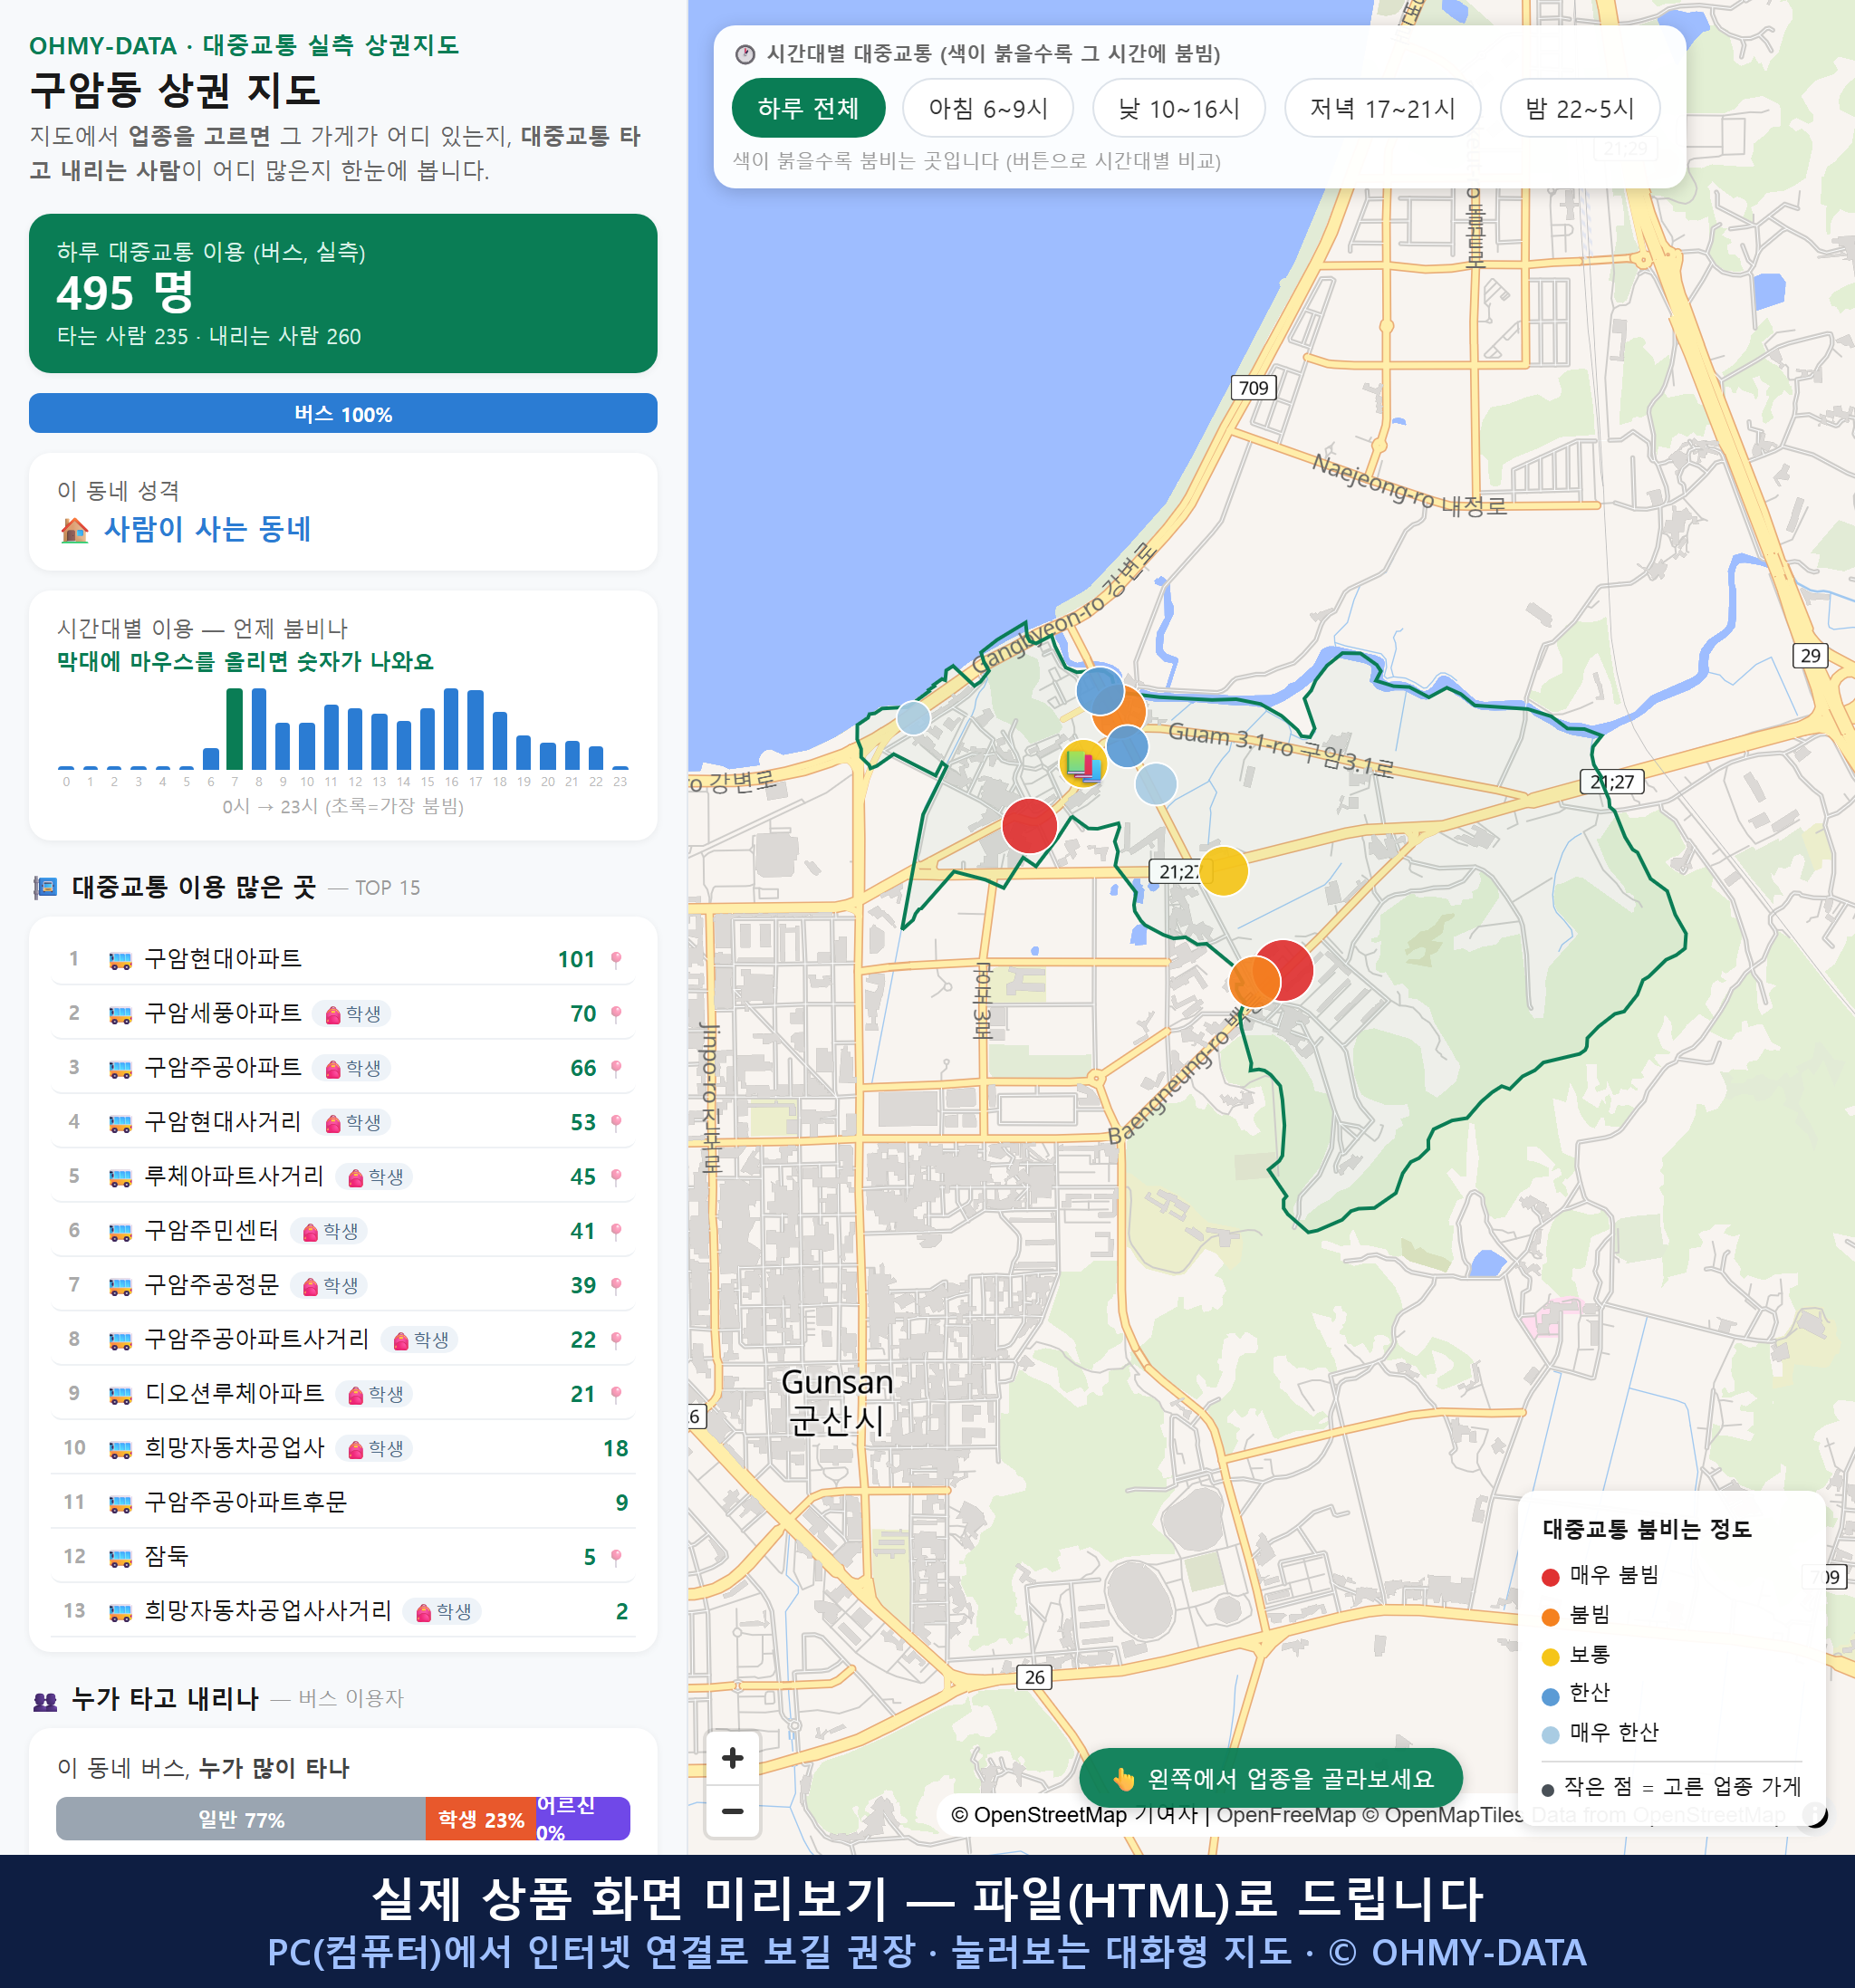1855x1988 pixels.
Task: Select the 구암주민센터 list row
Action: 343,1231
